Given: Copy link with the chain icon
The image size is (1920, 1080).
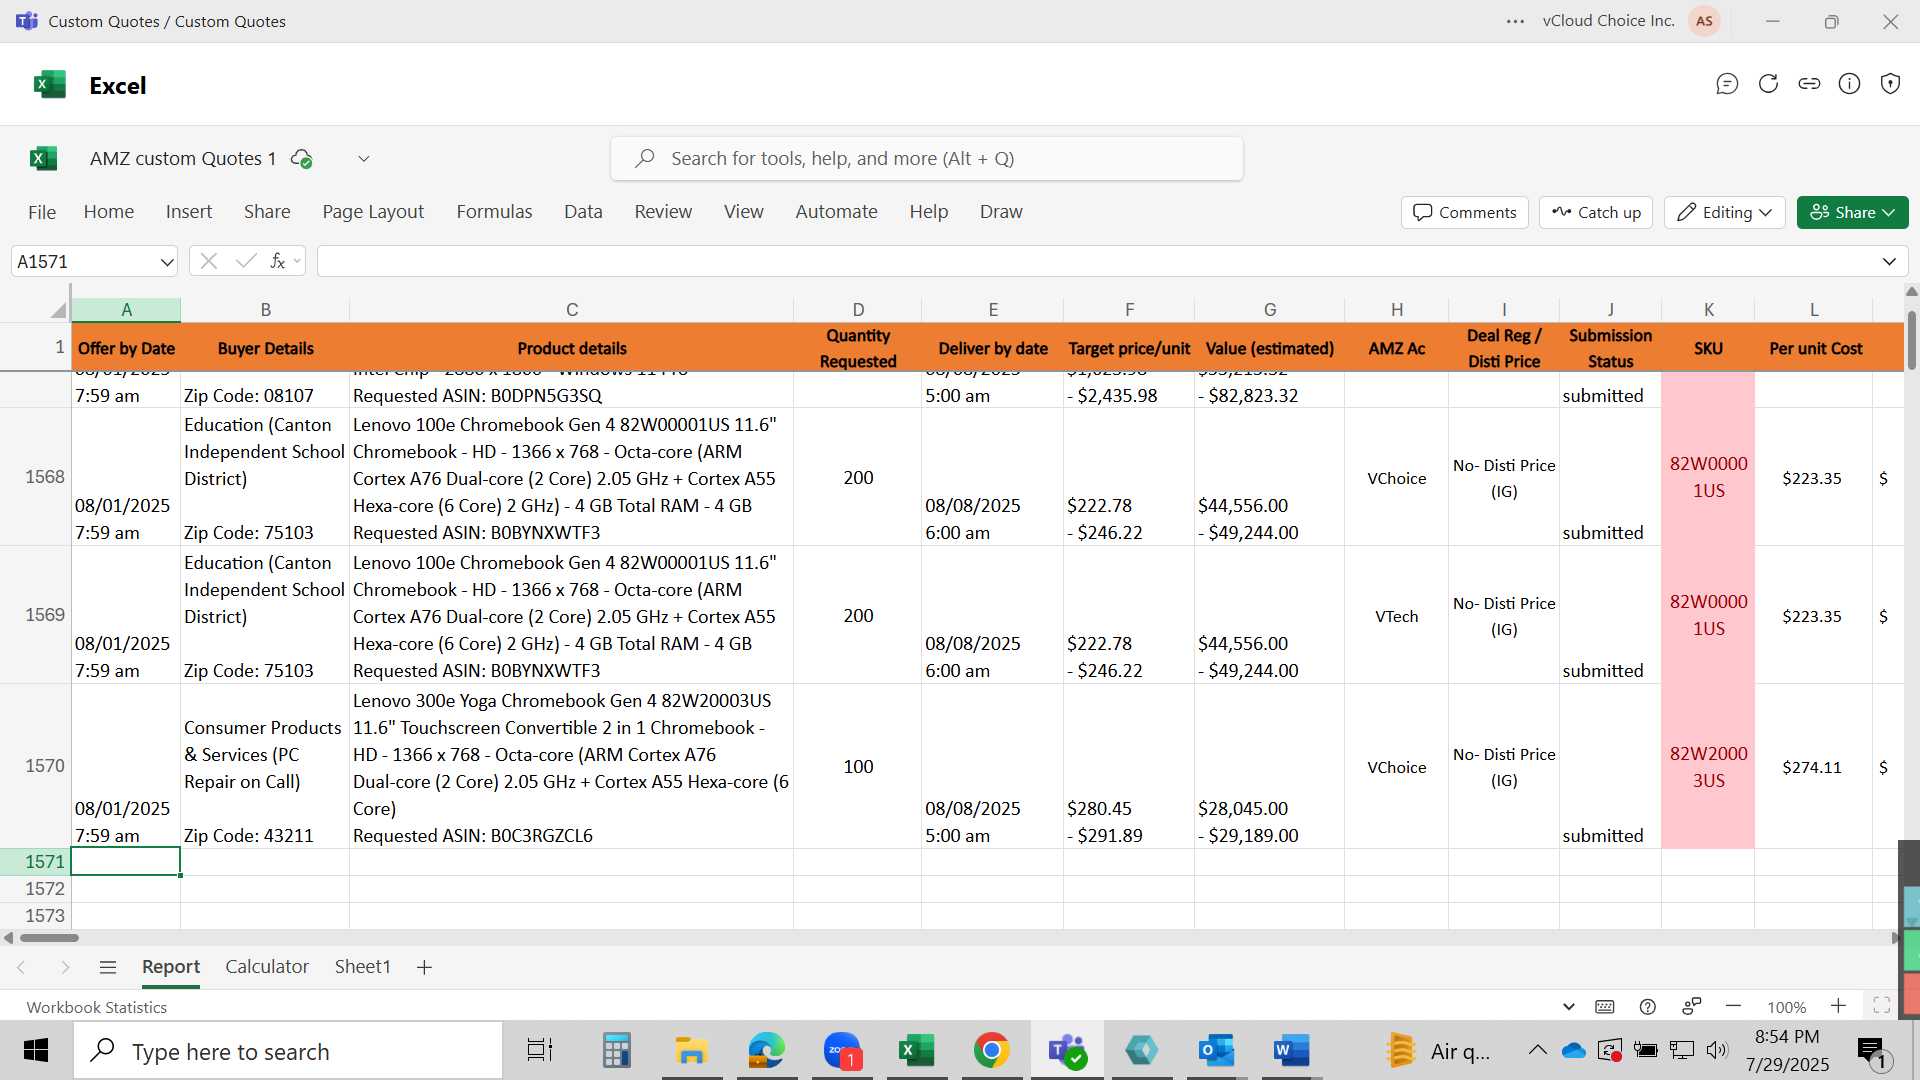Looking at the screenshot, I should pyautogui.click(x=1809, y=84).
